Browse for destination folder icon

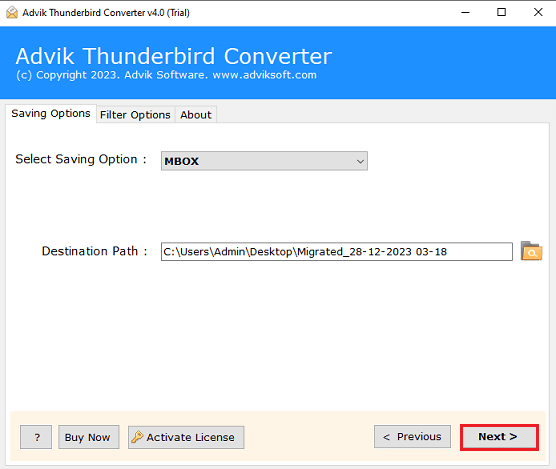tap(531, 251)
